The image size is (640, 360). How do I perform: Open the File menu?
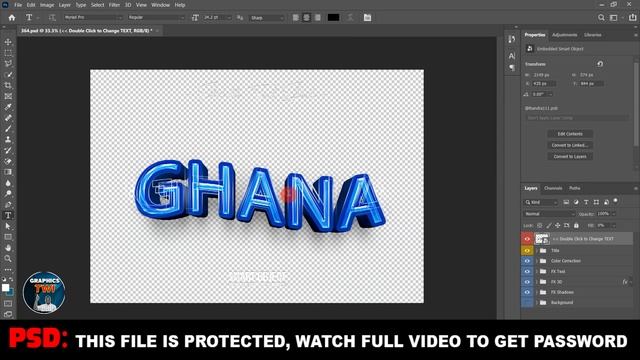tap(18, 5)
